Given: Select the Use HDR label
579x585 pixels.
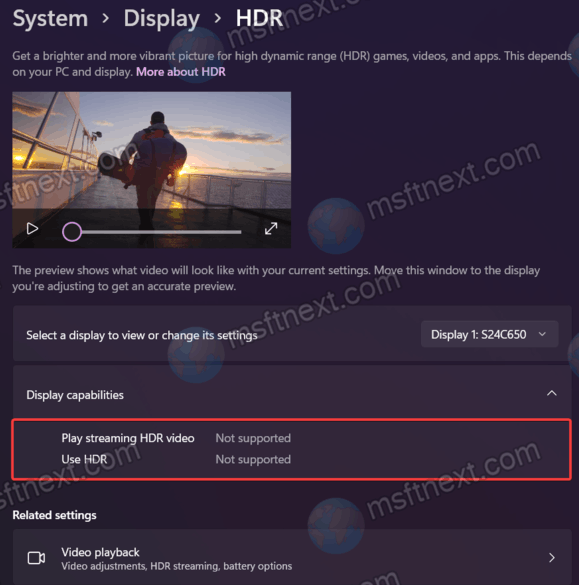Looking at the screenshot, I should point(84,459).
